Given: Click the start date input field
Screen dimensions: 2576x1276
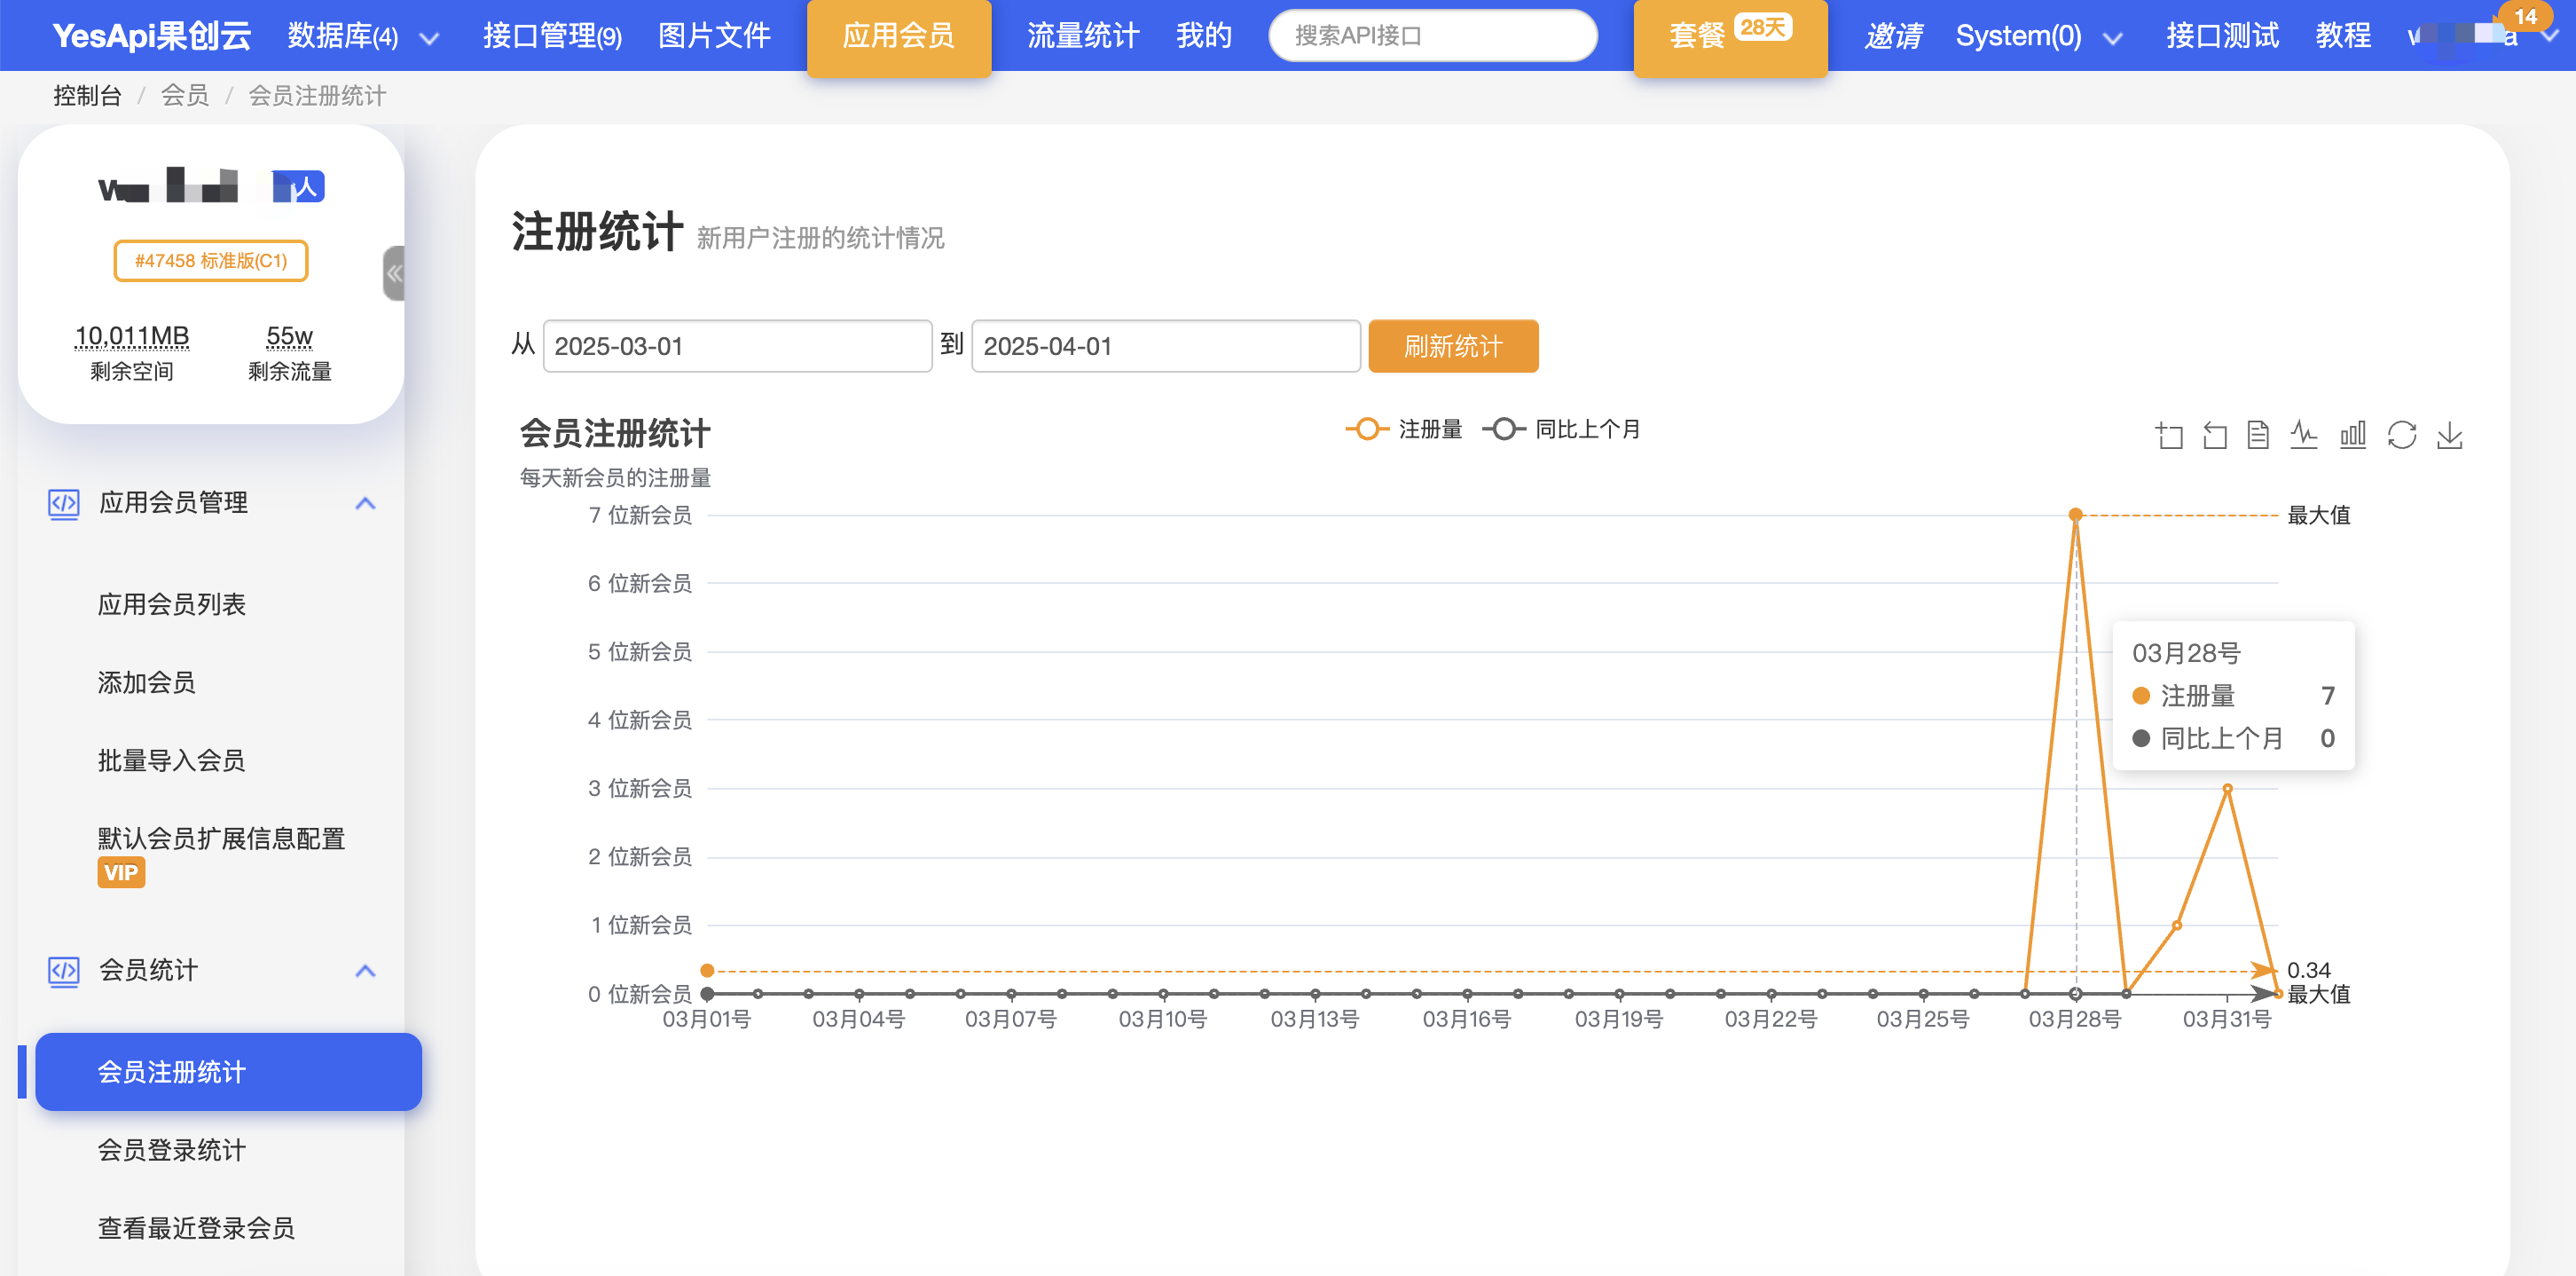Looking at the screenshot, I should [x=737, y=346].
